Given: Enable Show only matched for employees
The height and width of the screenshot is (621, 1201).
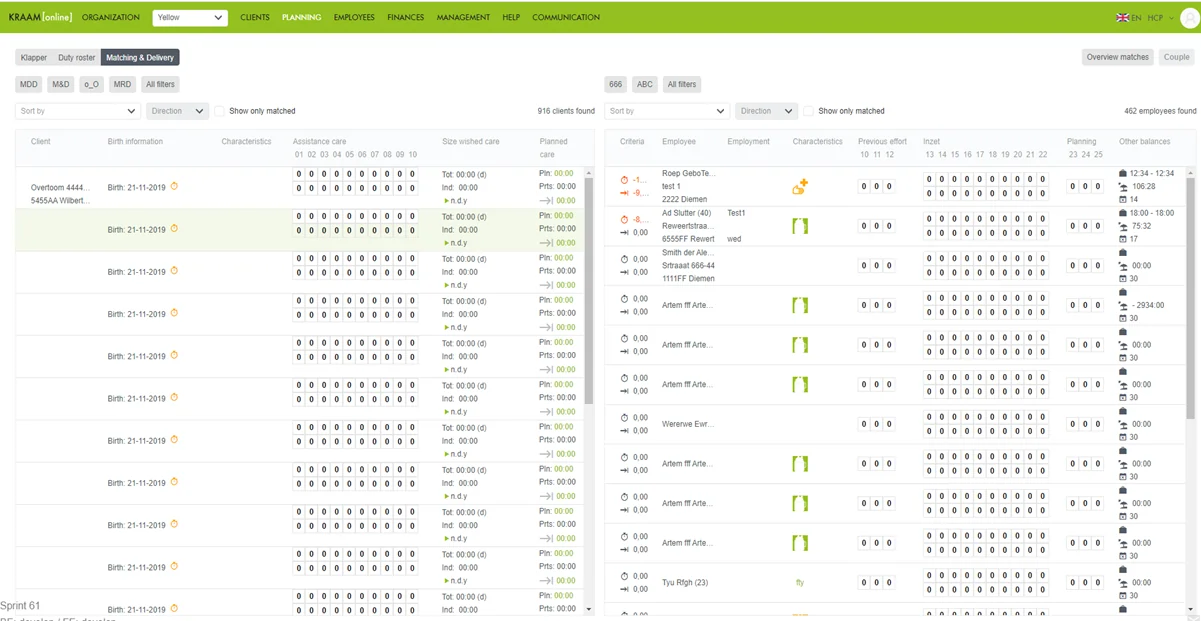Looking at the screenshot, I should 809,111.
